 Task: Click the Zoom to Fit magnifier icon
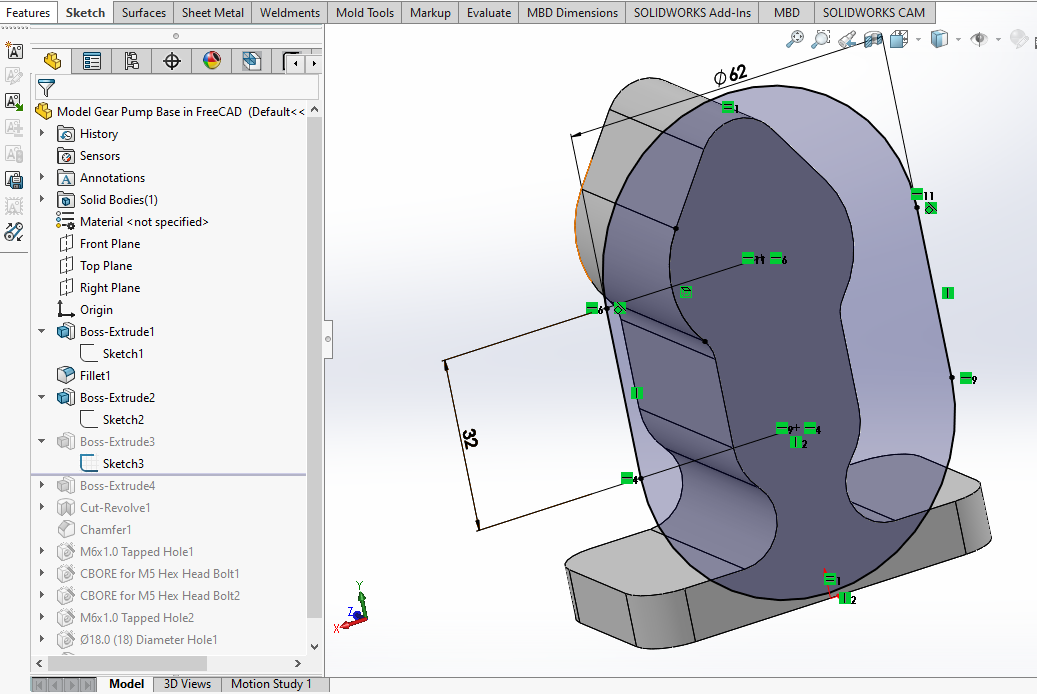pyautogui.click(x=795, y=39)
